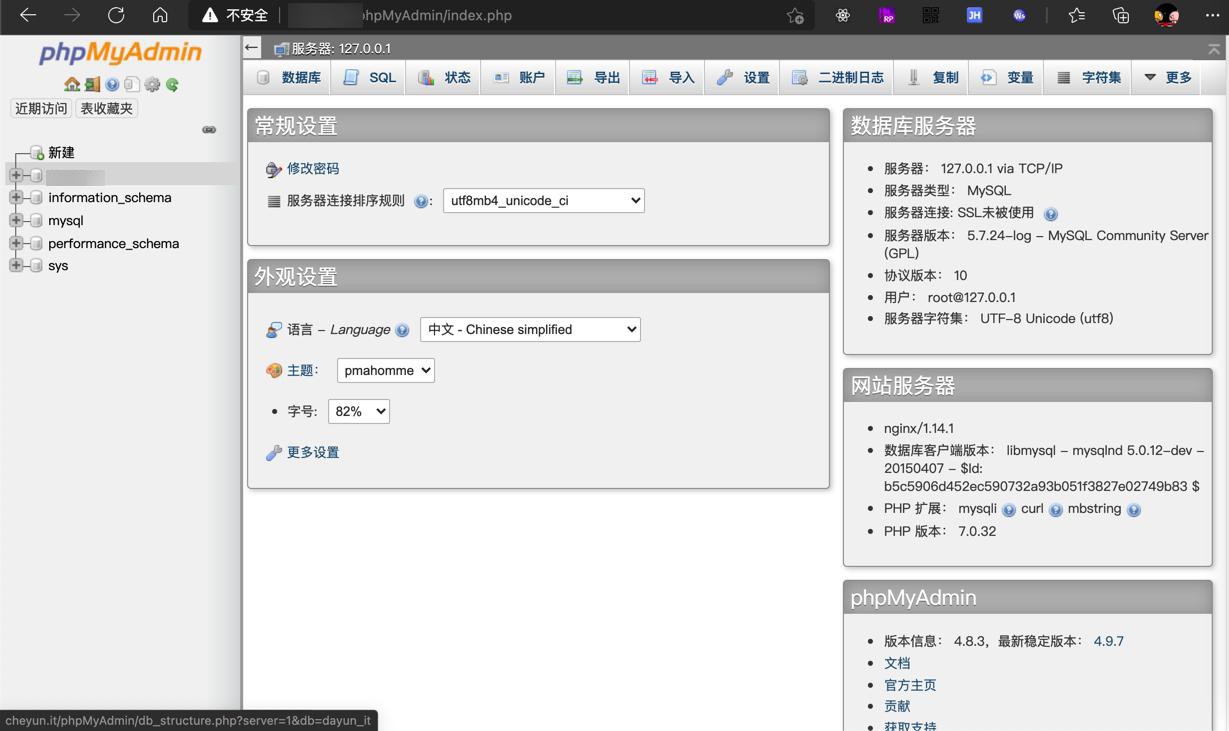Click the collapse page header icon at top right
Viewport: 1229px width, 731px height.
click(x=1213, y=48)
